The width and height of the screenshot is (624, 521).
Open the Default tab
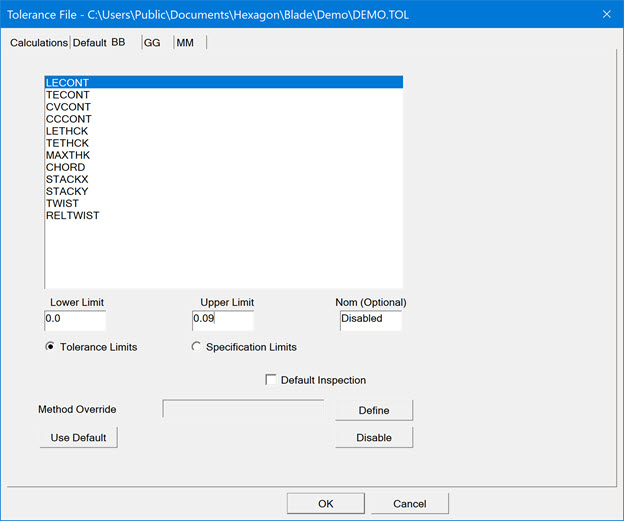(x=89, y=43)
